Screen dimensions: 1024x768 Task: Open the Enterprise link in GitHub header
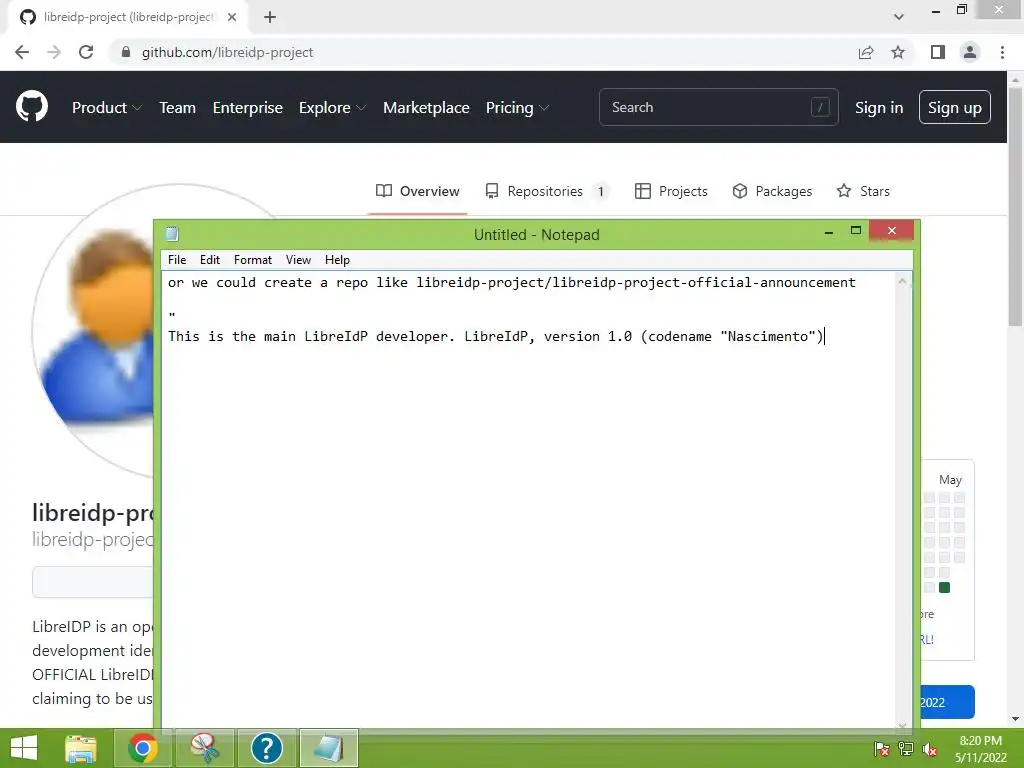(248, 108)
